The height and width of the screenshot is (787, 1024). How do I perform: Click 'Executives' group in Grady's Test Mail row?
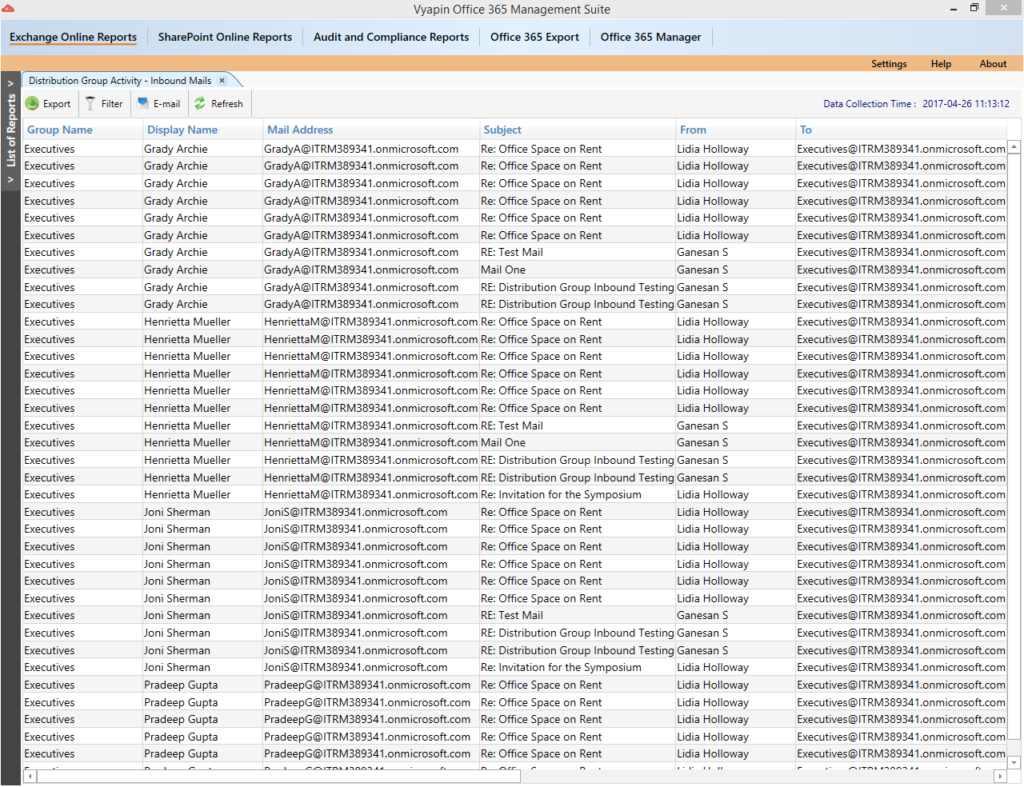click(x=50, y=252)
